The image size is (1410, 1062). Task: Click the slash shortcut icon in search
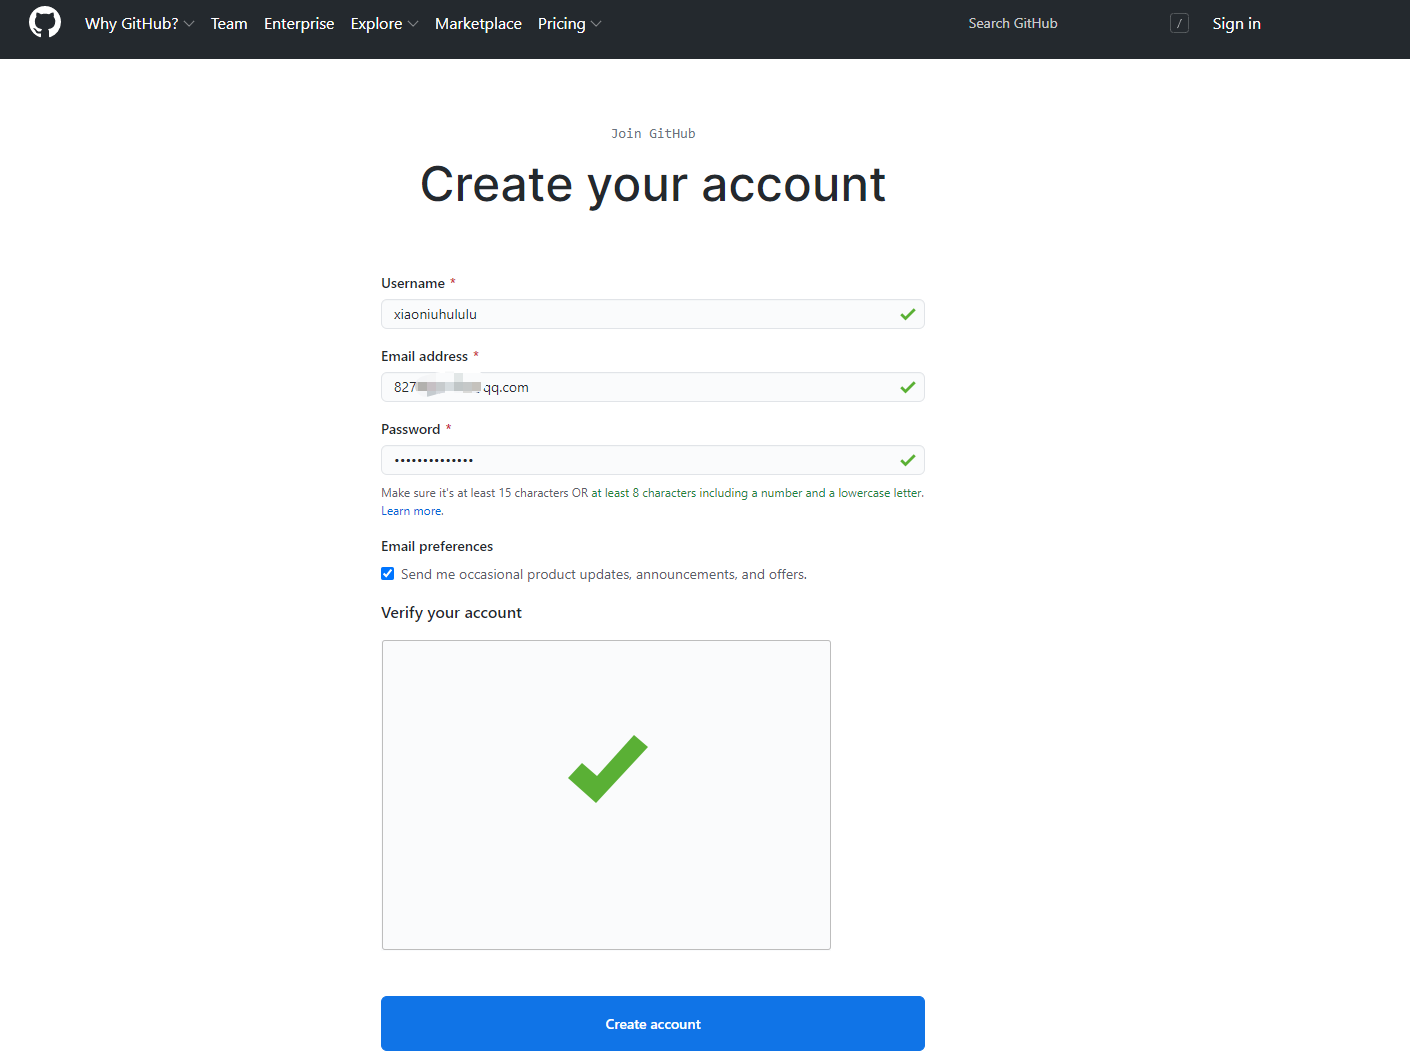(x=1179, y=23)
